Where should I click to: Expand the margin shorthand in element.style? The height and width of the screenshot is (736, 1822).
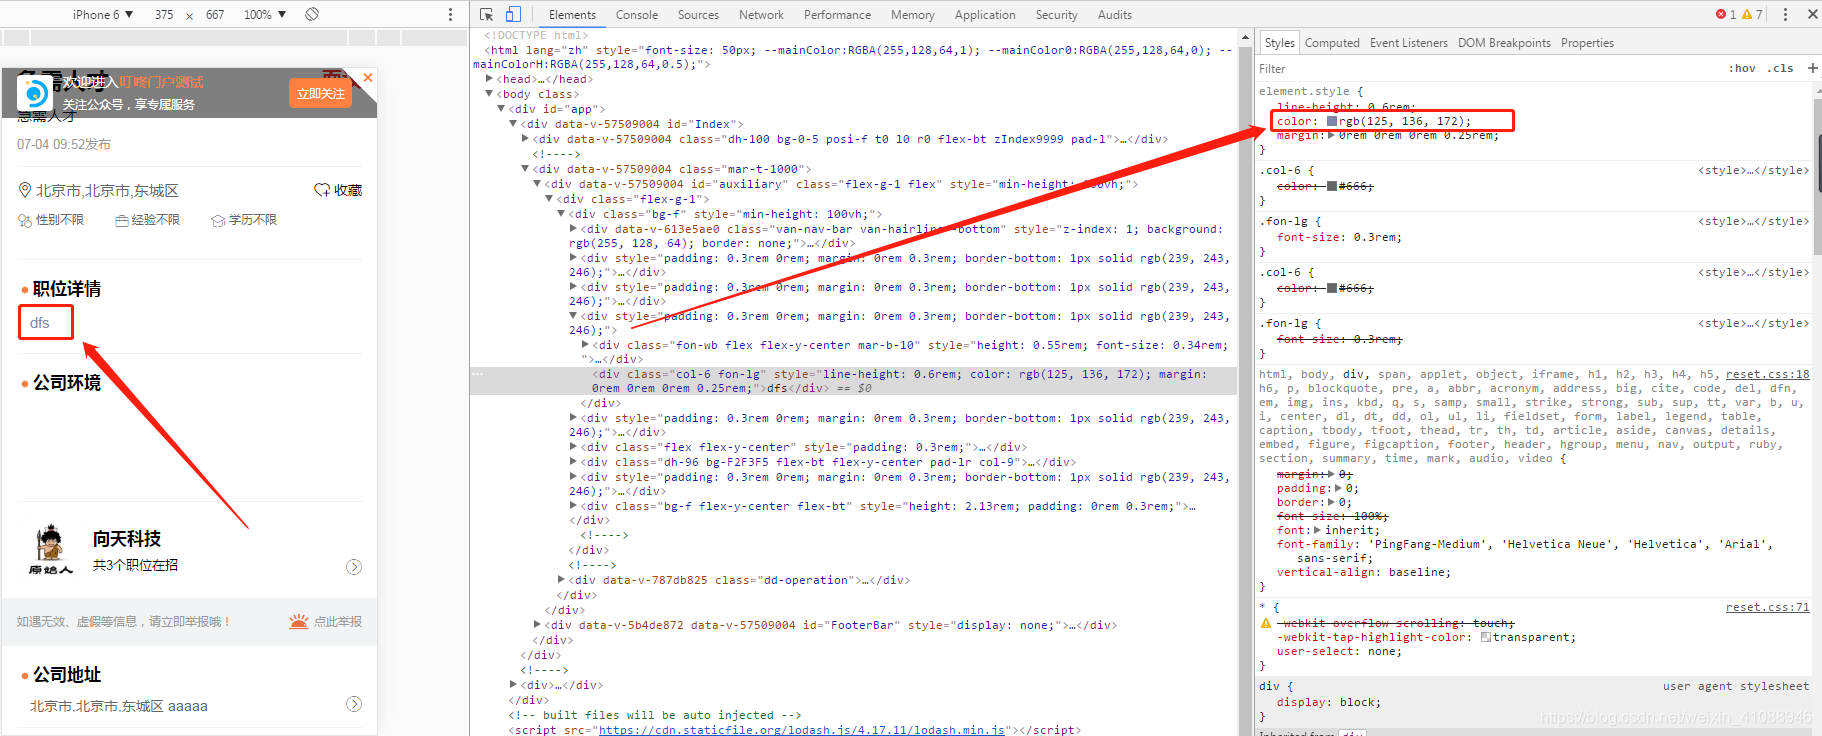1332,135
